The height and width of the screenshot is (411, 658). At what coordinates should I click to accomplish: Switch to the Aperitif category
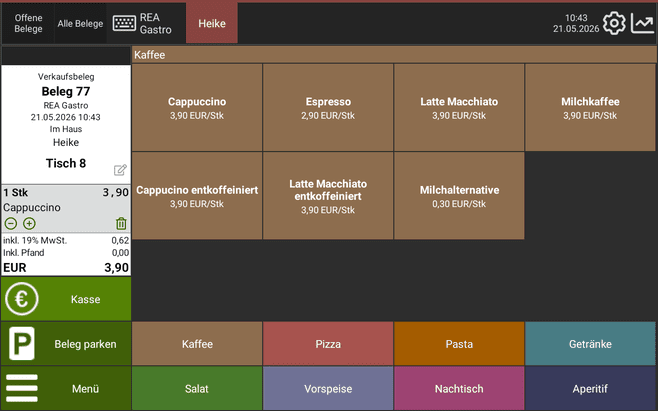(590, 388)
